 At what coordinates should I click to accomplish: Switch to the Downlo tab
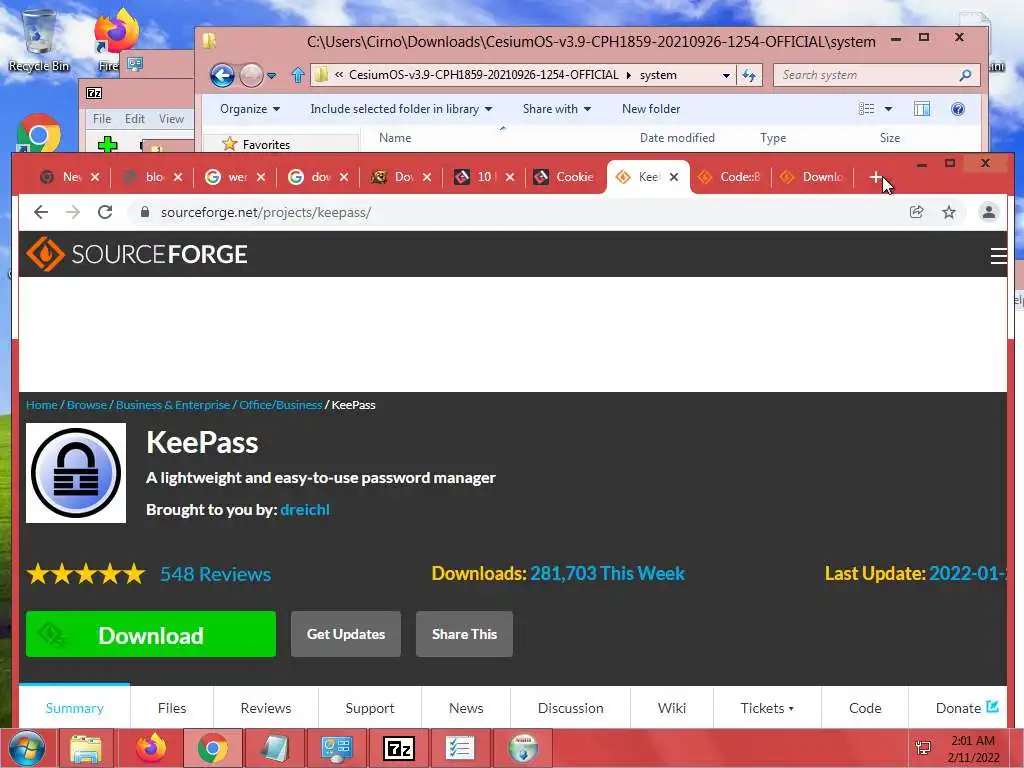click(813, 177)
